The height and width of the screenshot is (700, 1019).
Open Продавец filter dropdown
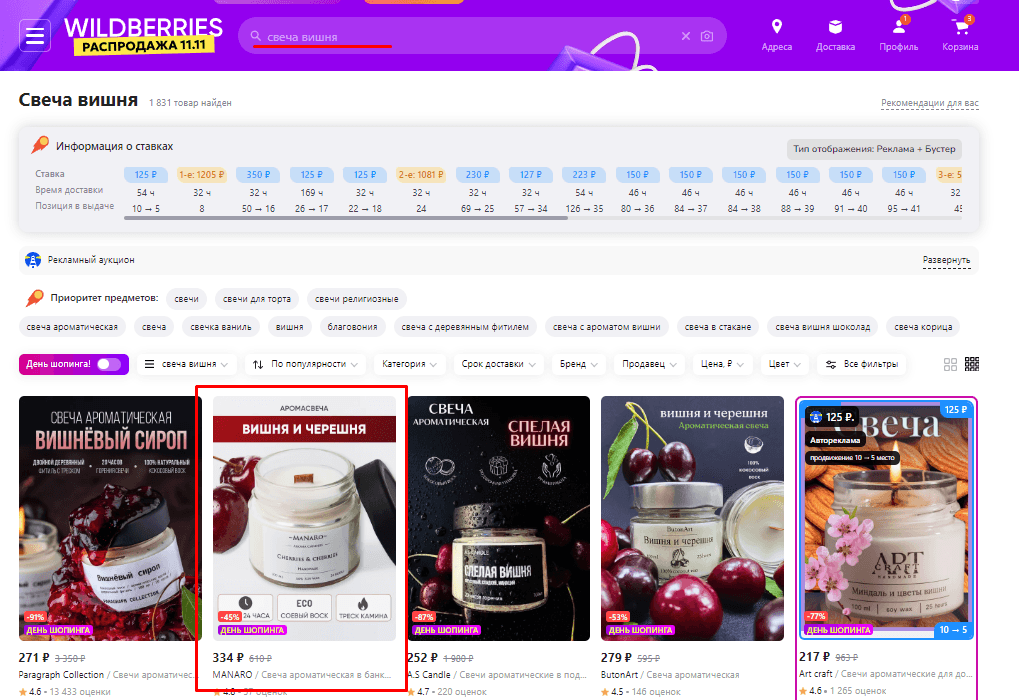pos(649,364)
